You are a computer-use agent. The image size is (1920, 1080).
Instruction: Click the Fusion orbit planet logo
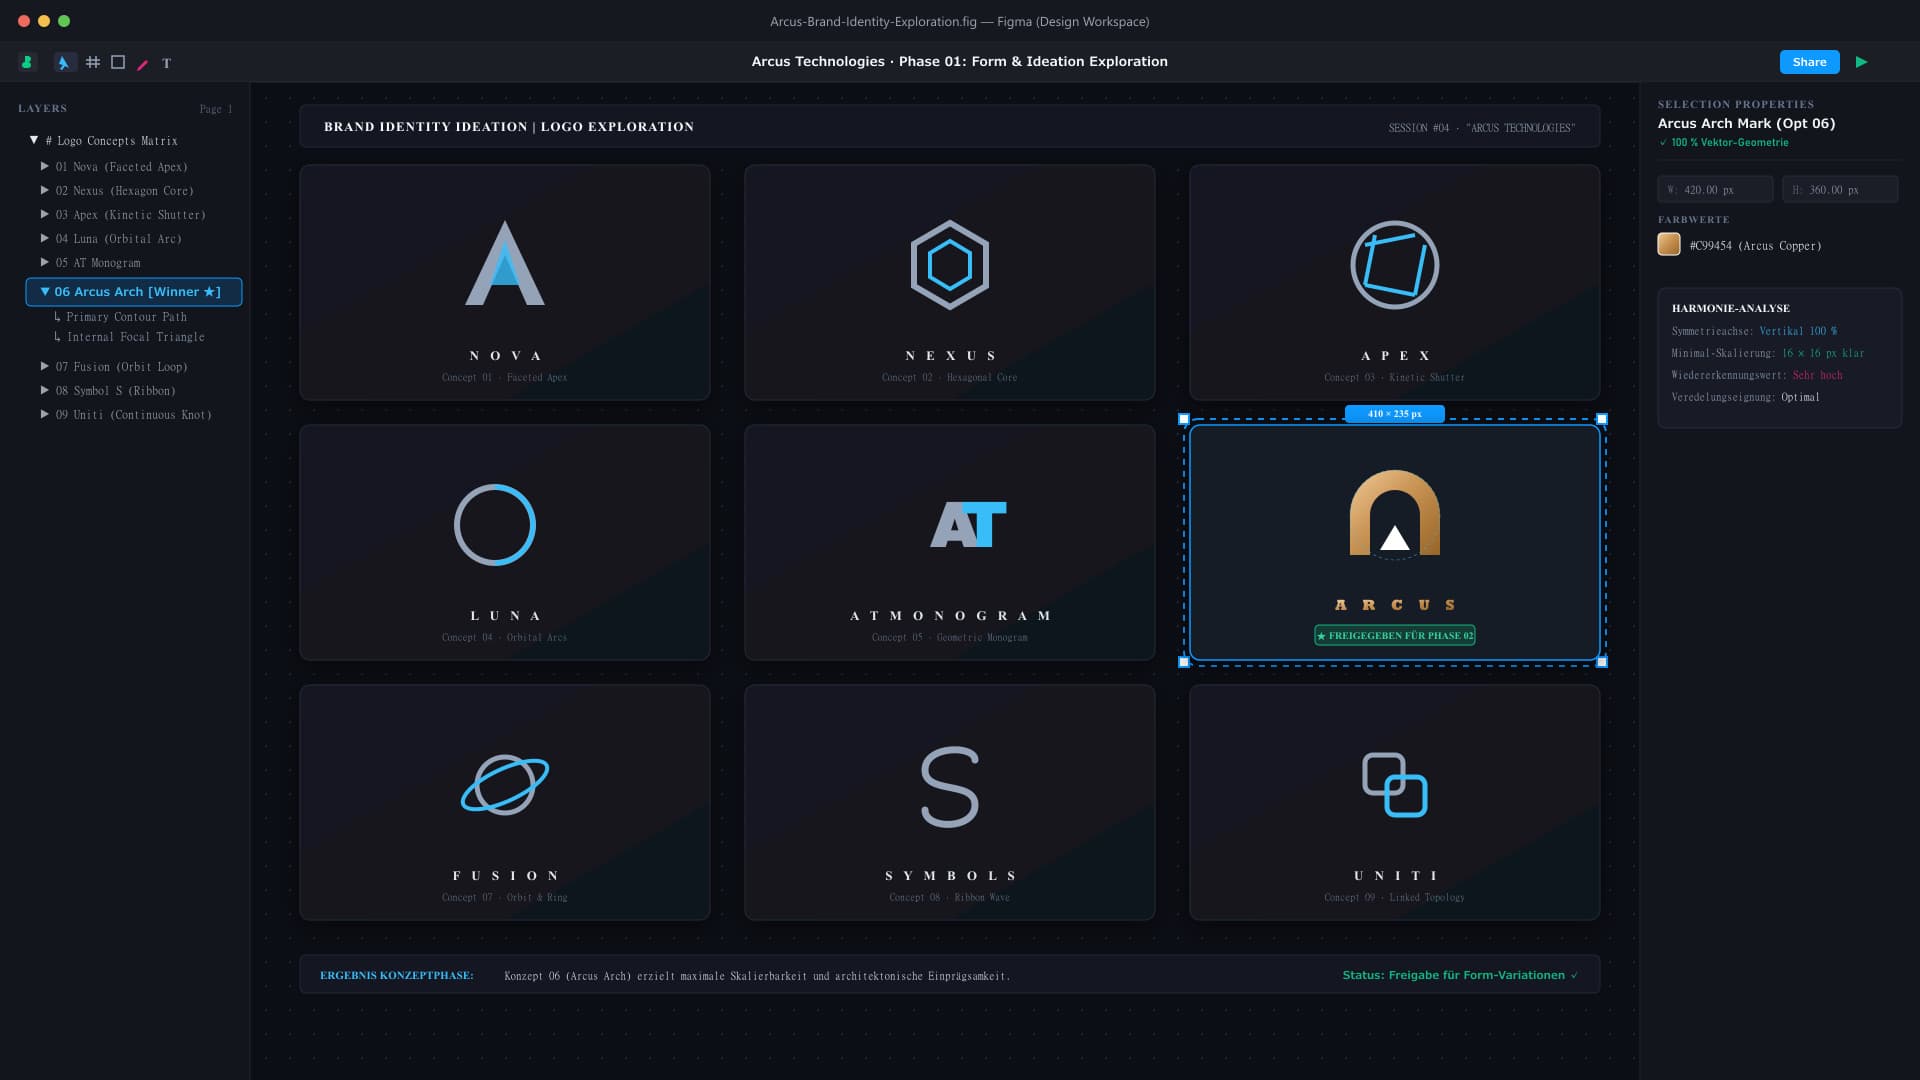pos(505,785)
